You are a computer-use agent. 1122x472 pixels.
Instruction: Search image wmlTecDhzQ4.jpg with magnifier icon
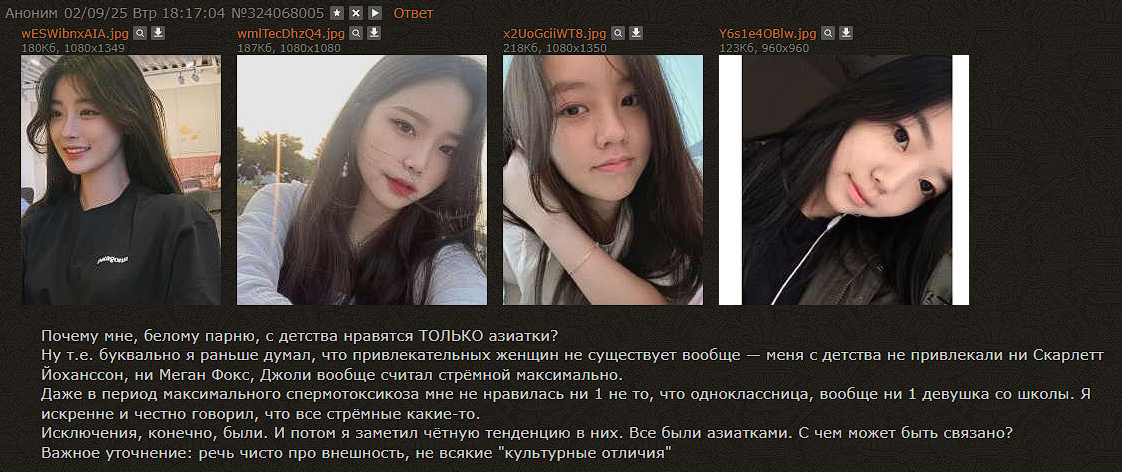coord(356,33)
